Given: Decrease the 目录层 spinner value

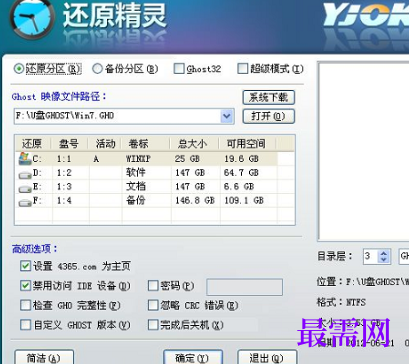Looking at the screenshot, I should (384, 259).
